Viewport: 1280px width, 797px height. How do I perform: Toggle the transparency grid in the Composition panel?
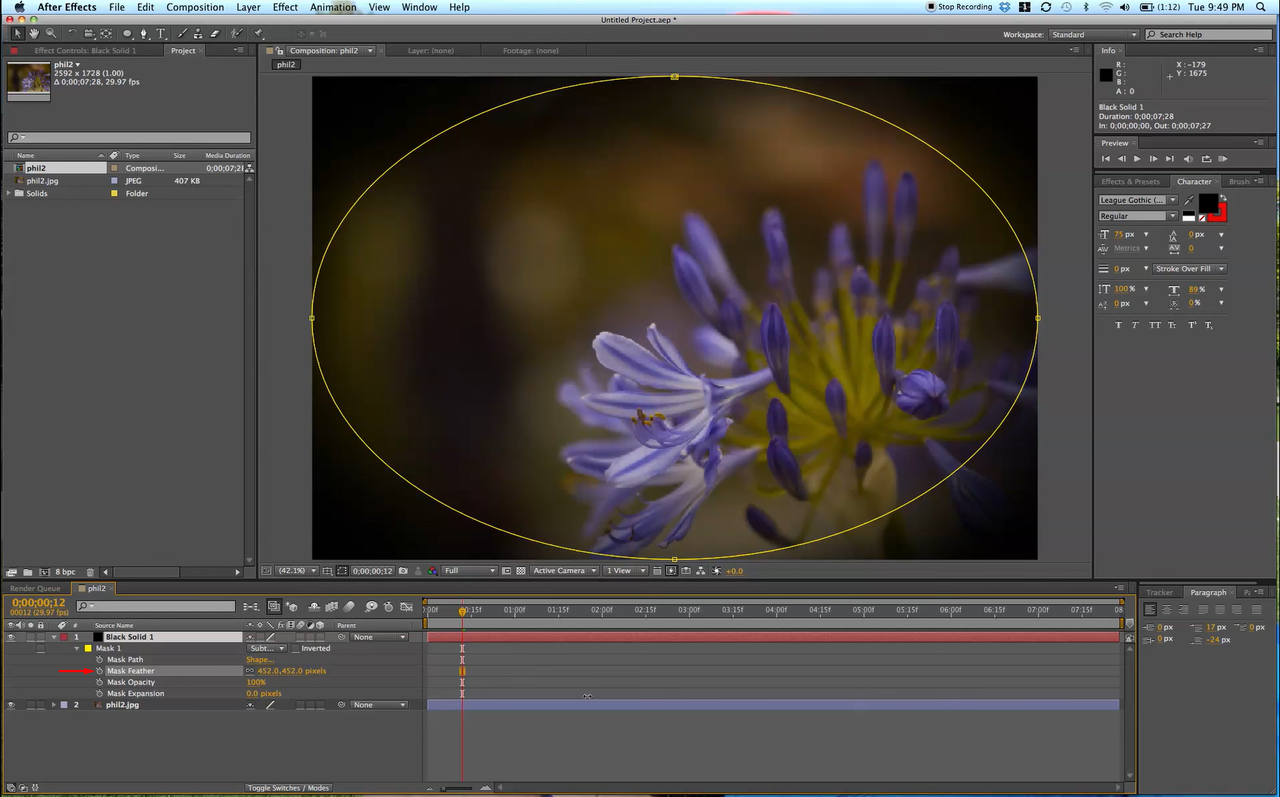point(520,570)
